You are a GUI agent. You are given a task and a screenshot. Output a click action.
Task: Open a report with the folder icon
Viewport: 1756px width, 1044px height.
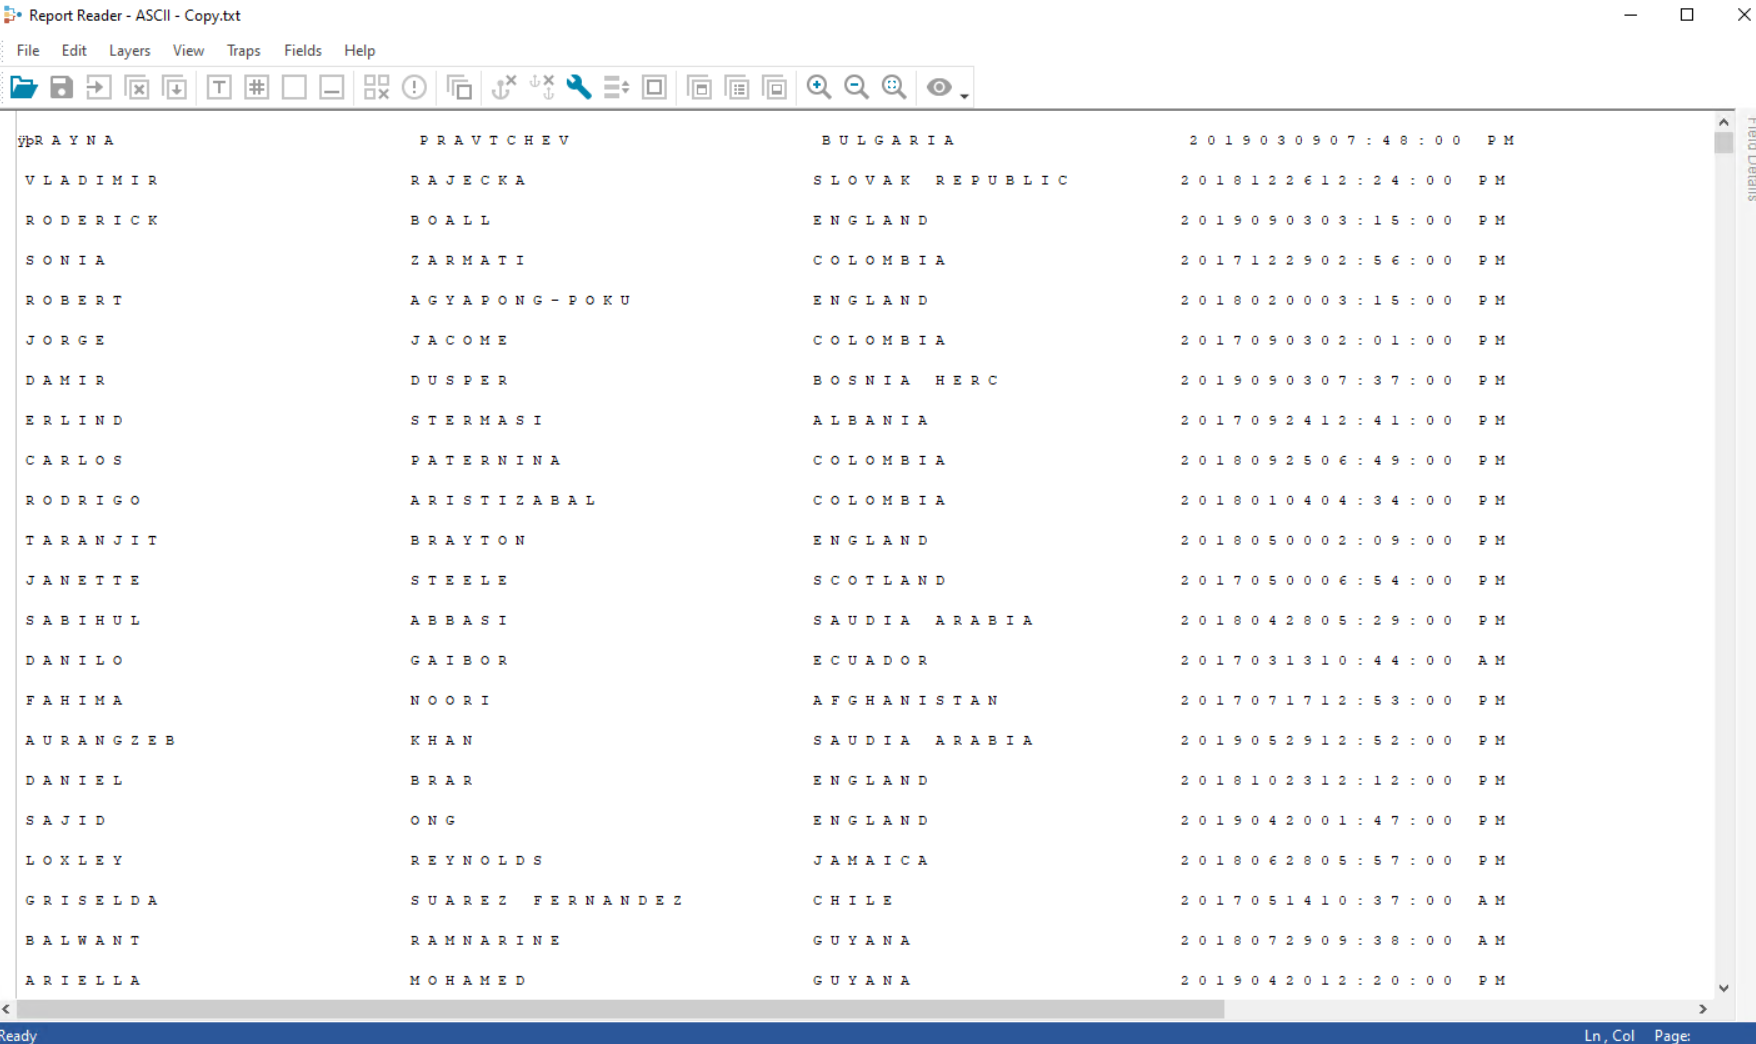coord(24,87)
